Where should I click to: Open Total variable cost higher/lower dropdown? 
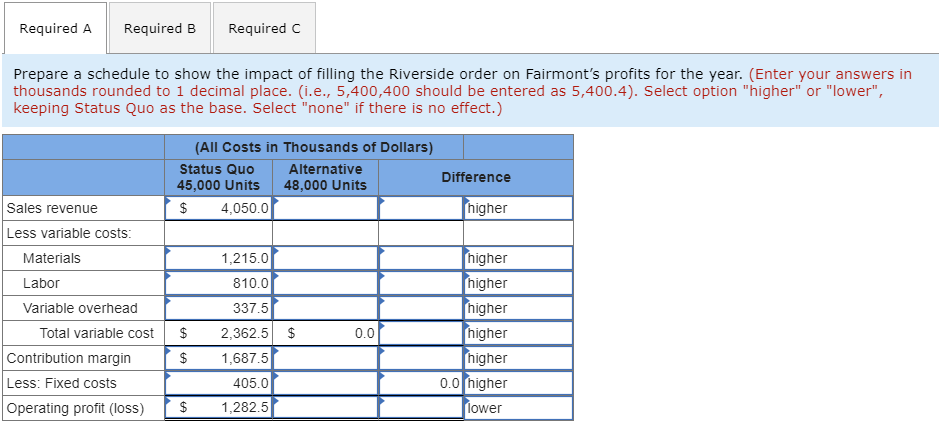tap(518, 333)
